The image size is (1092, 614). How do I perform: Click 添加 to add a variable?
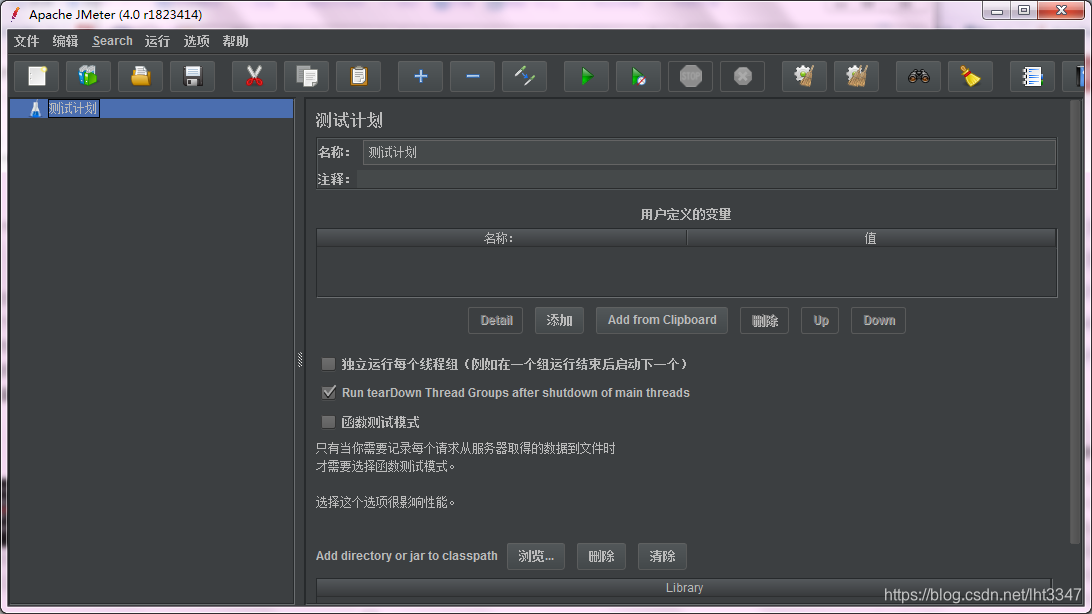(x=559, y=320)
